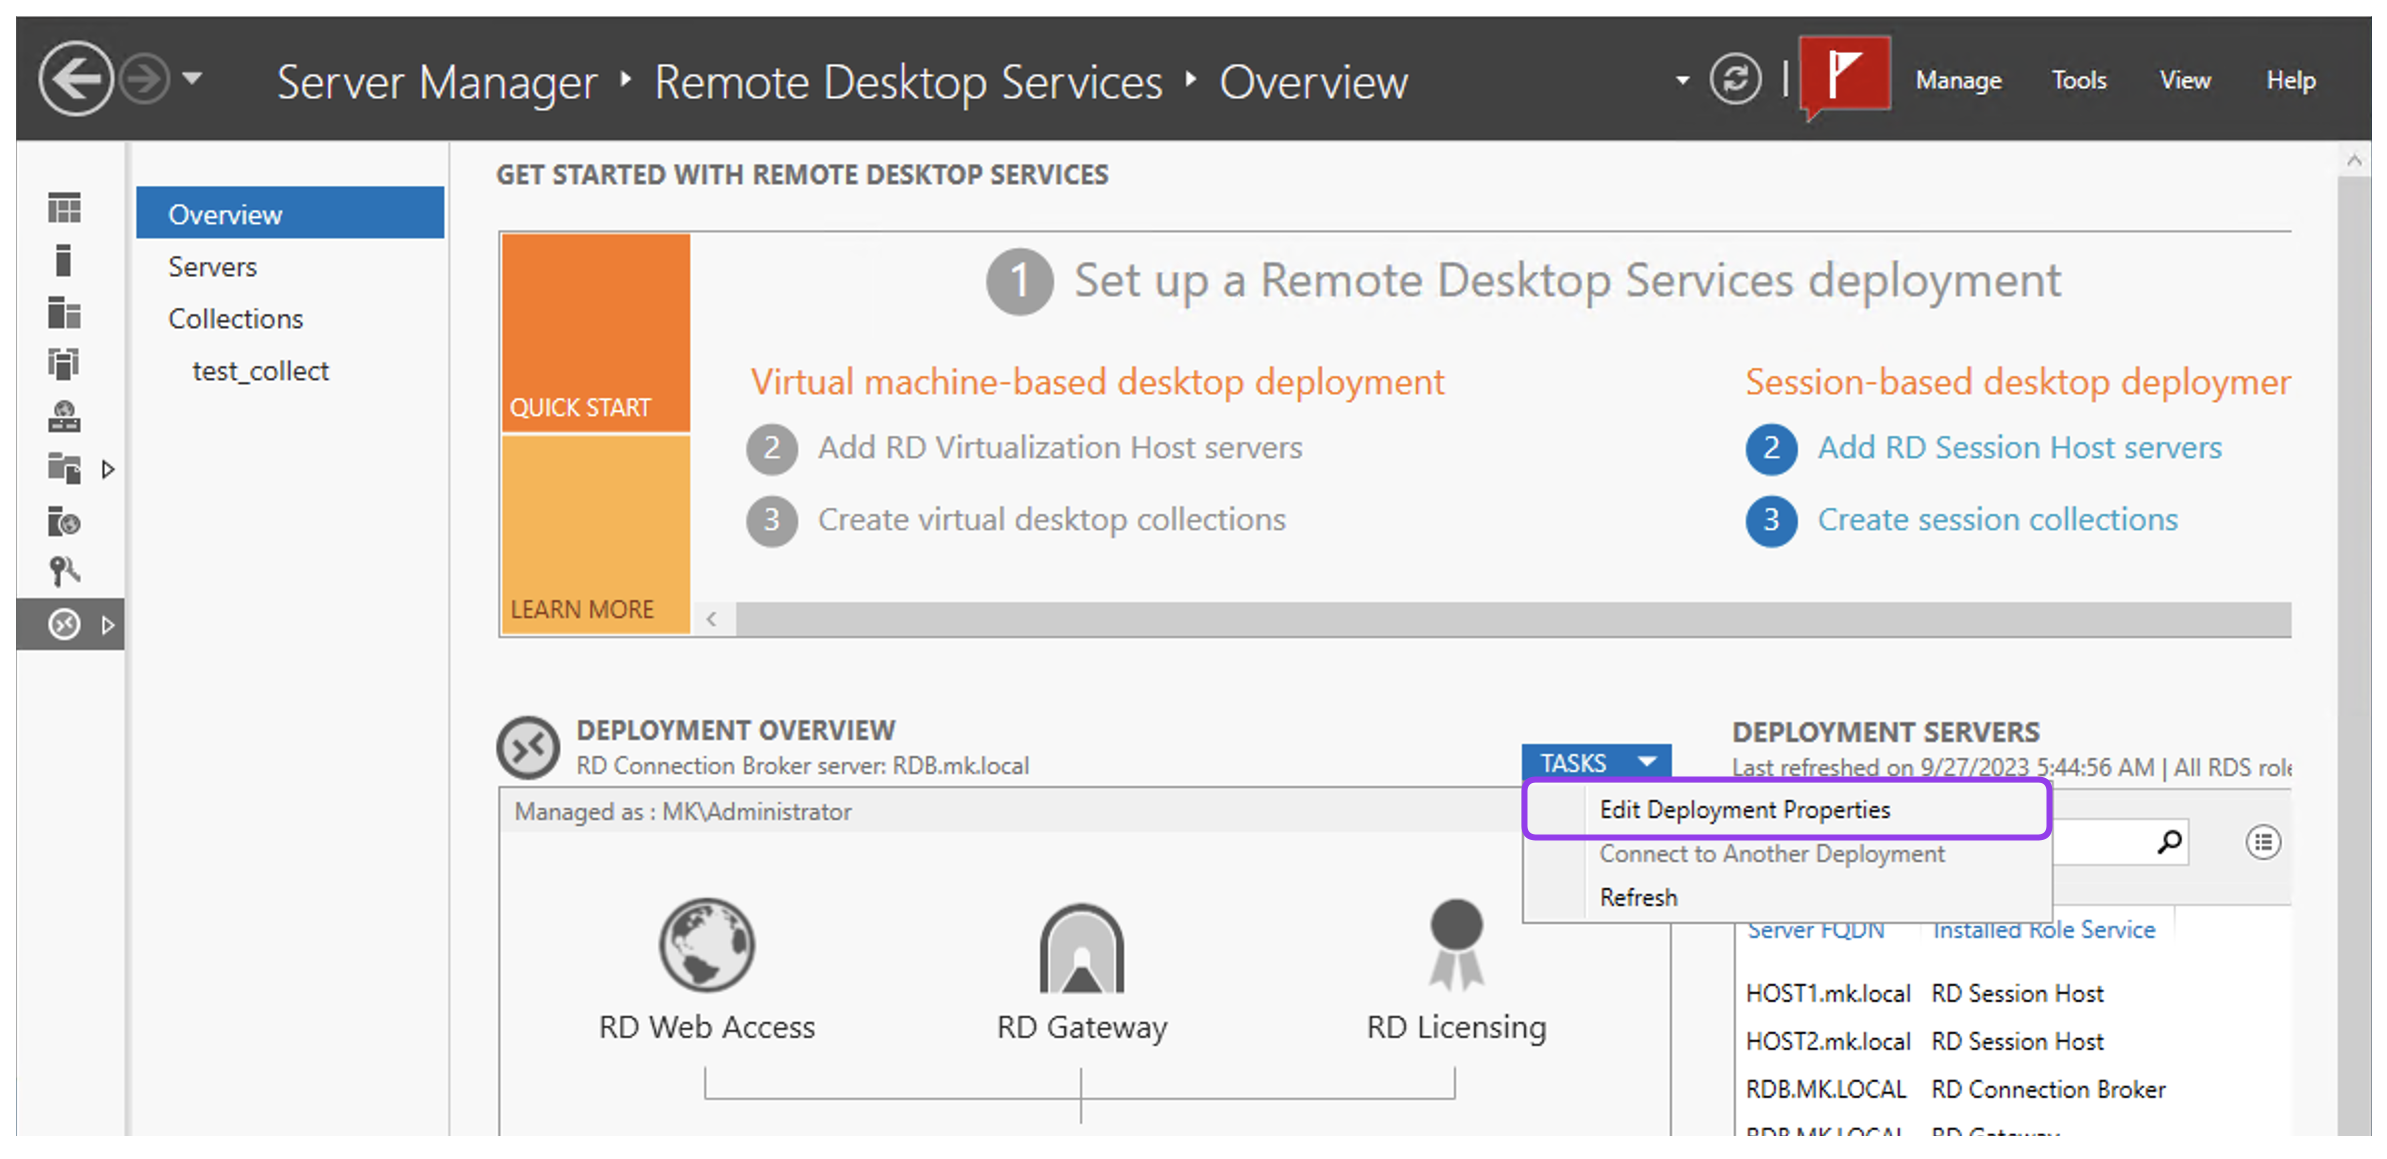Click blue step 3 circle for session collections
This screenshot has height=1159, width=2387.
[x=1771, y=520]
